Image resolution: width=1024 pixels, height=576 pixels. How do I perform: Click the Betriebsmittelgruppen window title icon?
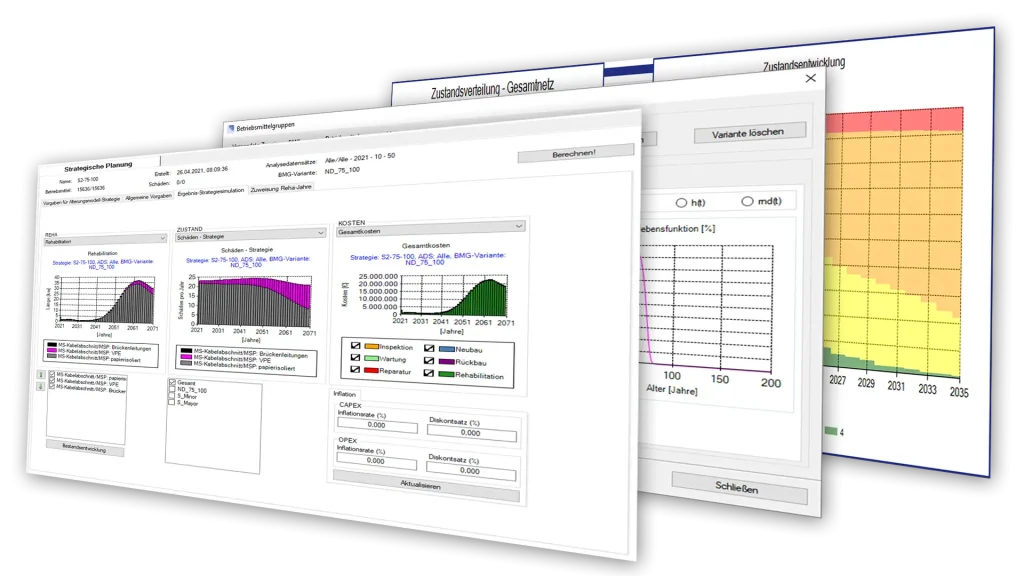230,128
